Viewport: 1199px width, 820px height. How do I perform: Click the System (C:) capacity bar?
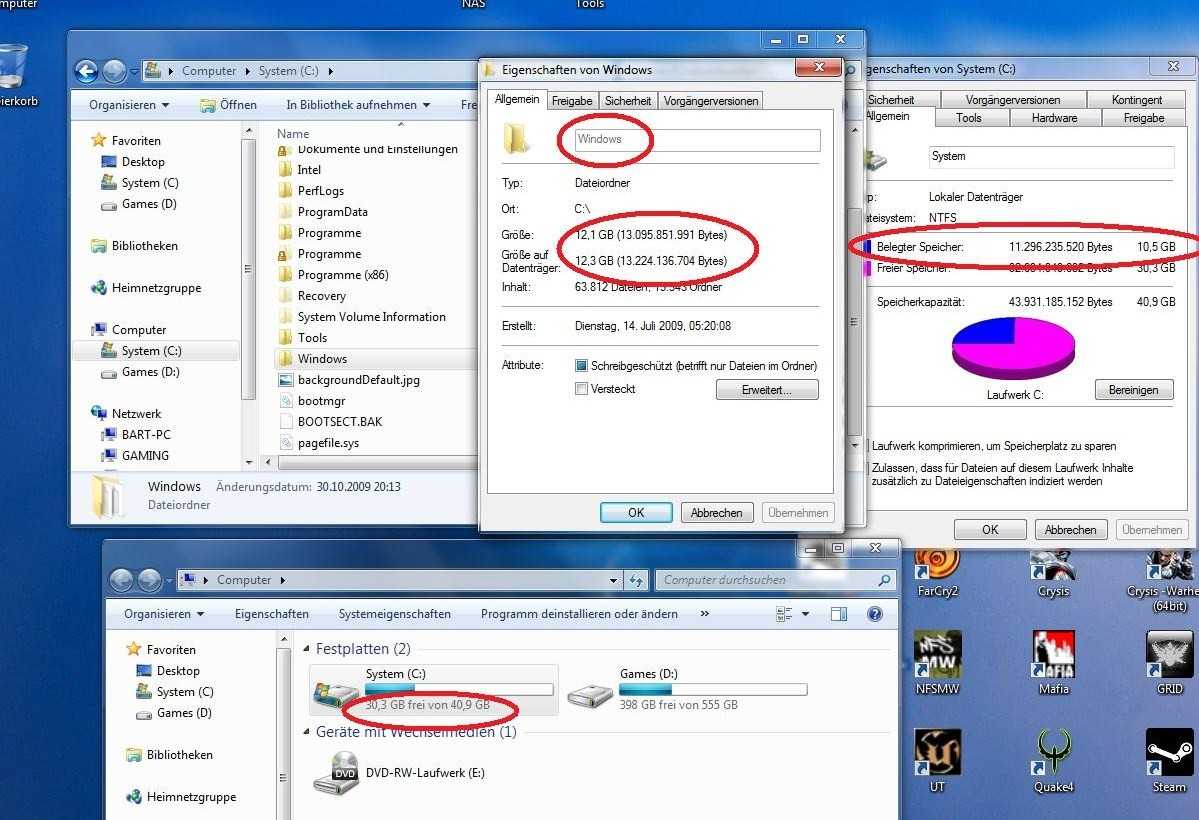click(460, 689)
